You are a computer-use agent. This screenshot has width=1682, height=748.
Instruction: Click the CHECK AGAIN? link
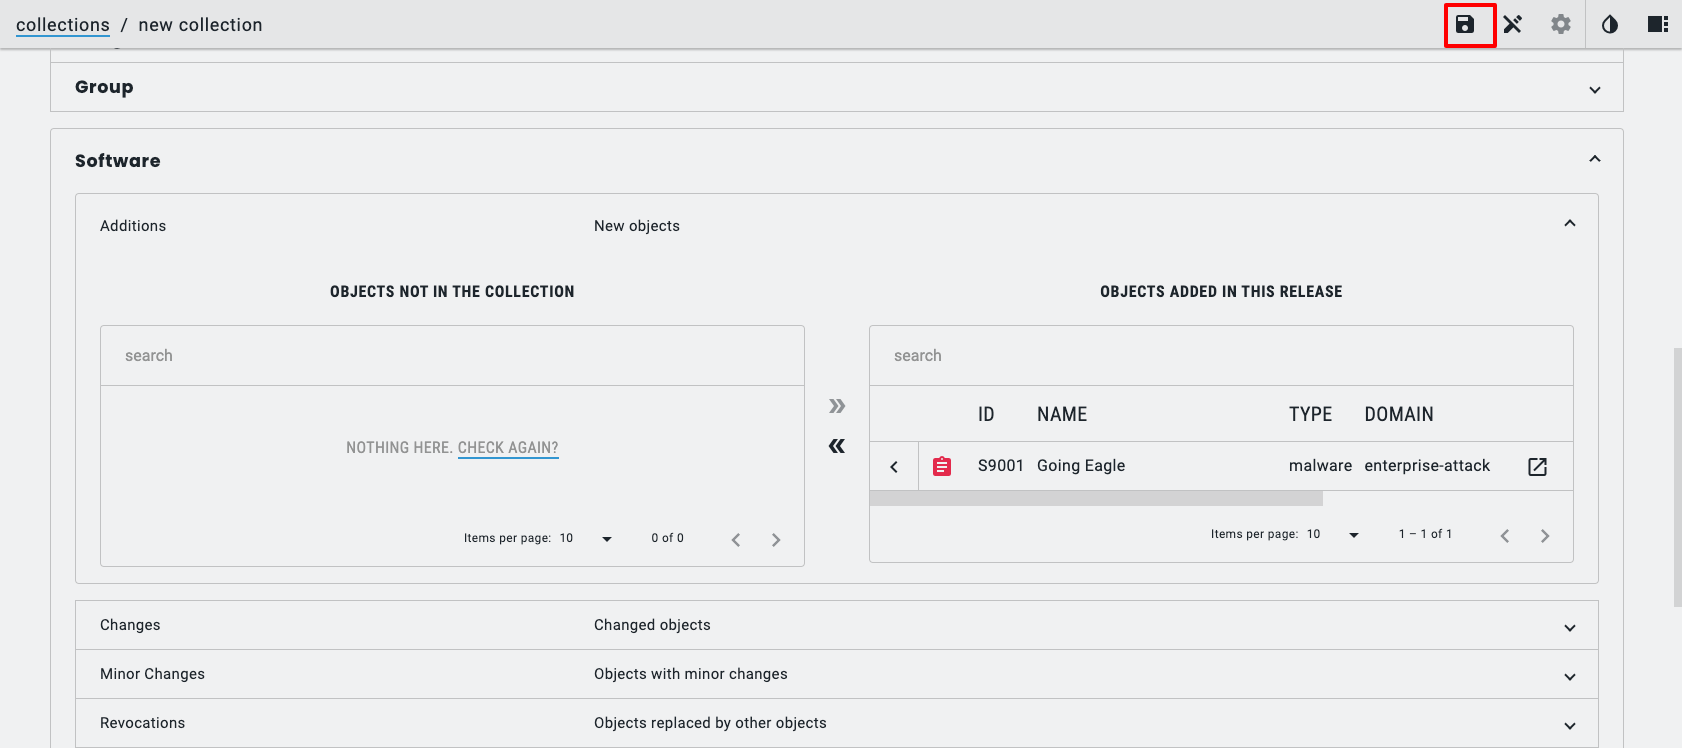pyautogui.click(x=508, y=448)
